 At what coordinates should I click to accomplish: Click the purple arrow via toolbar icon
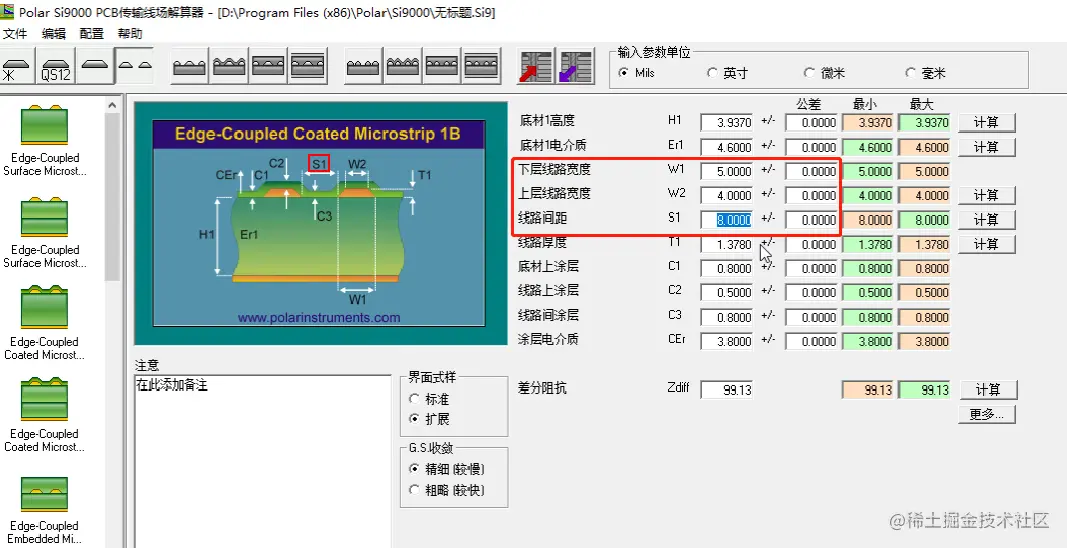(574, 66)
